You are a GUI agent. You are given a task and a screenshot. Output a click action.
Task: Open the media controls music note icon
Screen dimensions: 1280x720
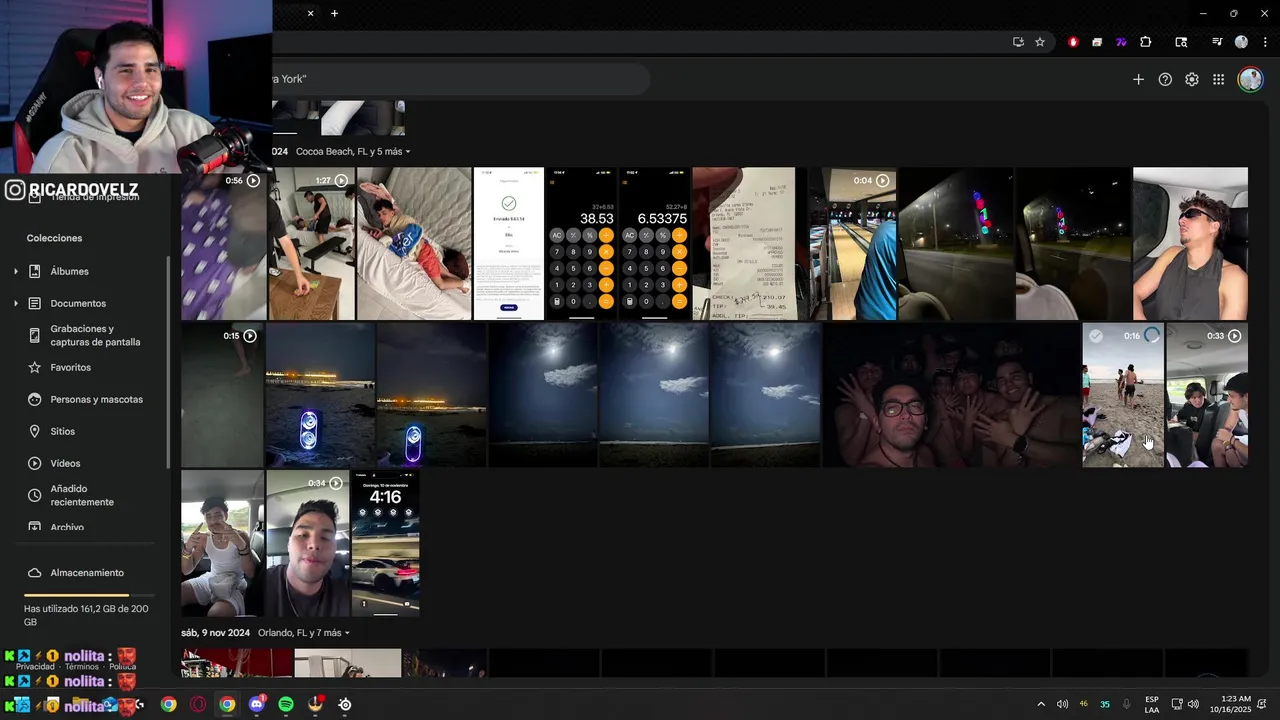tap(1217, 42)
